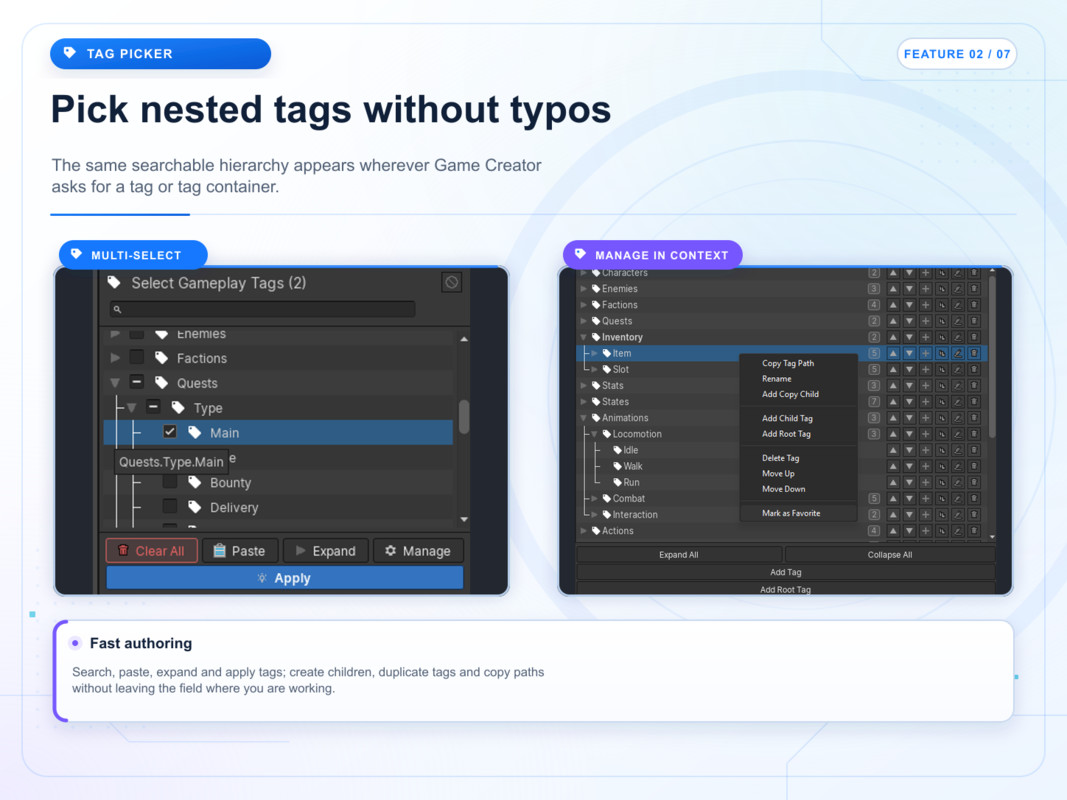The width and height of the screenshot is (1067, 800).
Task: Click the down arrow on the Run row
Action: pyautogui.click(x=909, y=482)
